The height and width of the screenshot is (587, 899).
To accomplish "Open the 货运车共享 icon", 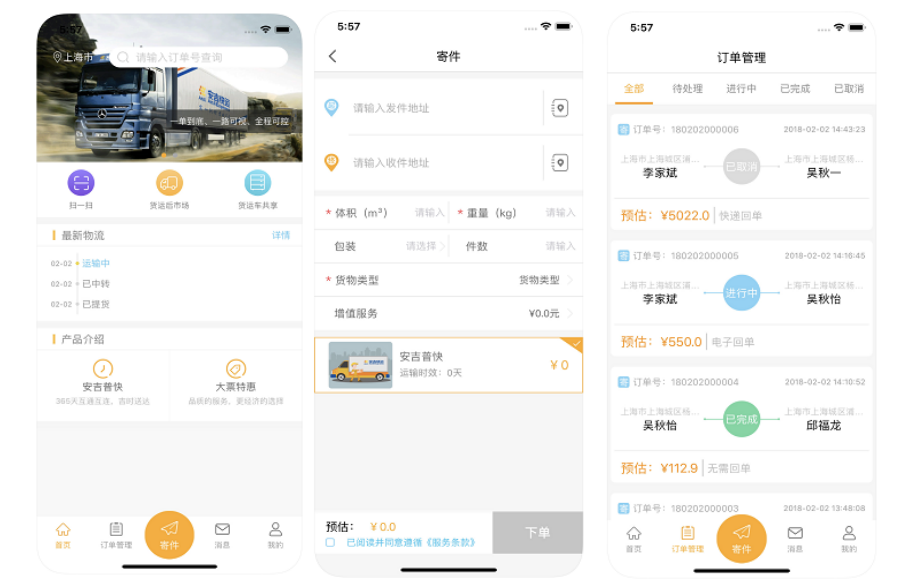I will pos(257,183).
